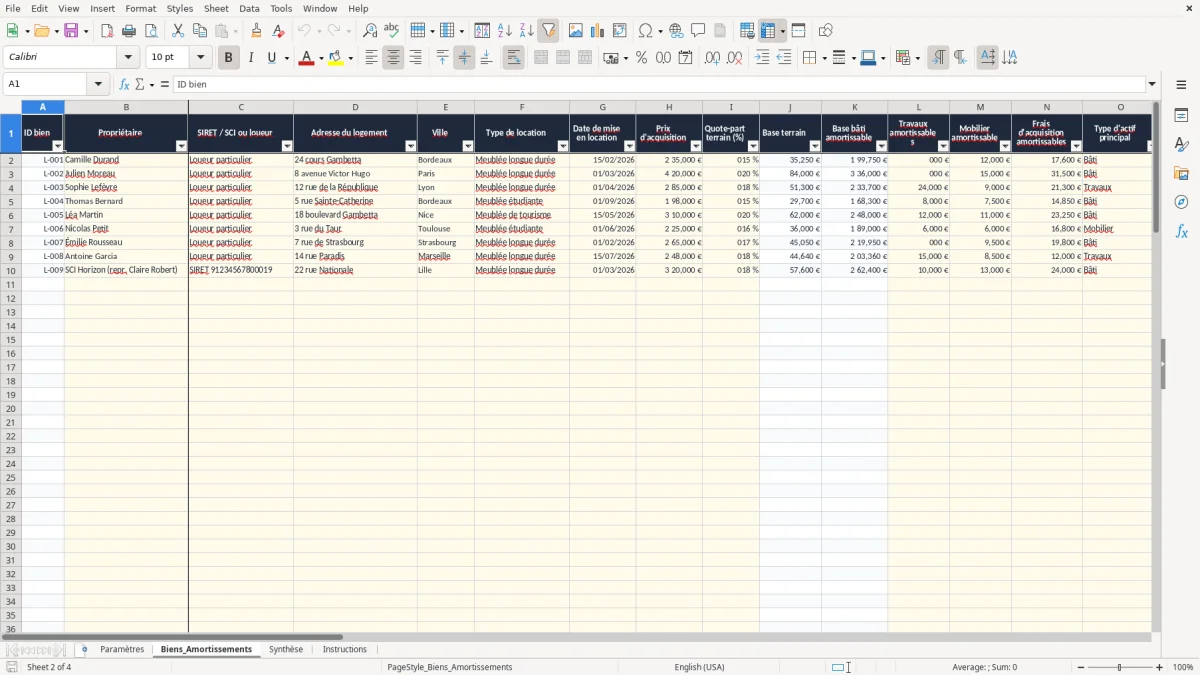Click the Save document icon
1200x675 pixels.
(x=73, y=31)
